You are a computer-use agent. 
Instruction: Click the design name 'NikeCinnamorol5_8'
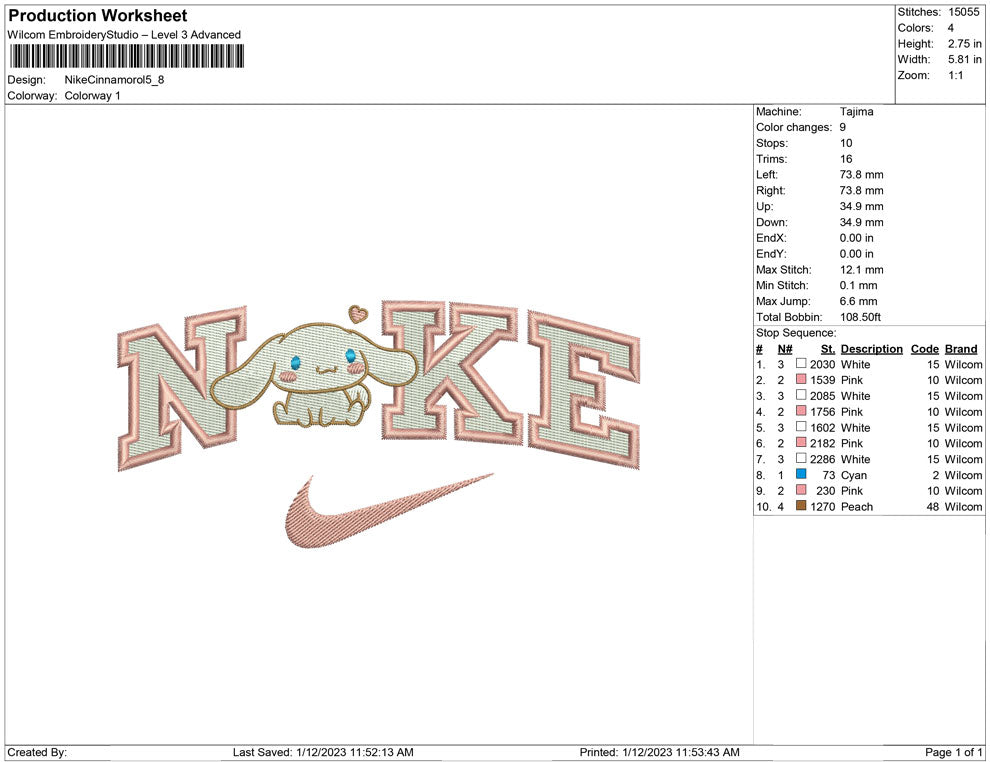(x=114, y=80)
